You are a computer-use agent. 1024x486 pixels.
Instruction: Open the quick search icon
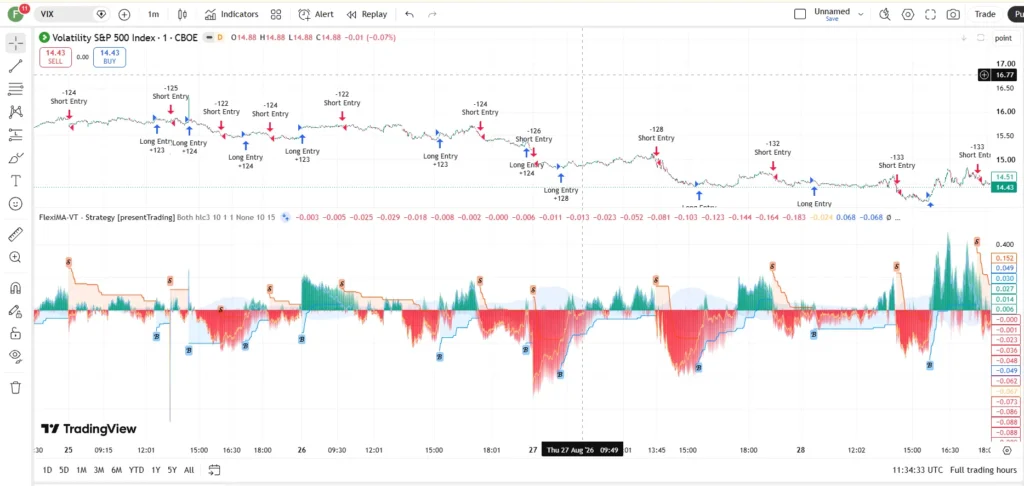tap(884, 14)
